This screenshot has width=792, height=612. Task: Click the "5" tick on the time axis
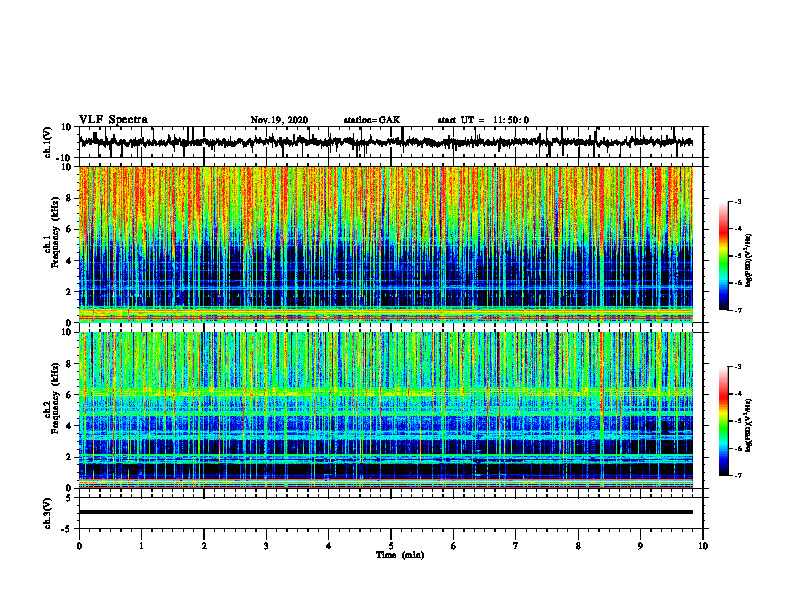(391, 546)
